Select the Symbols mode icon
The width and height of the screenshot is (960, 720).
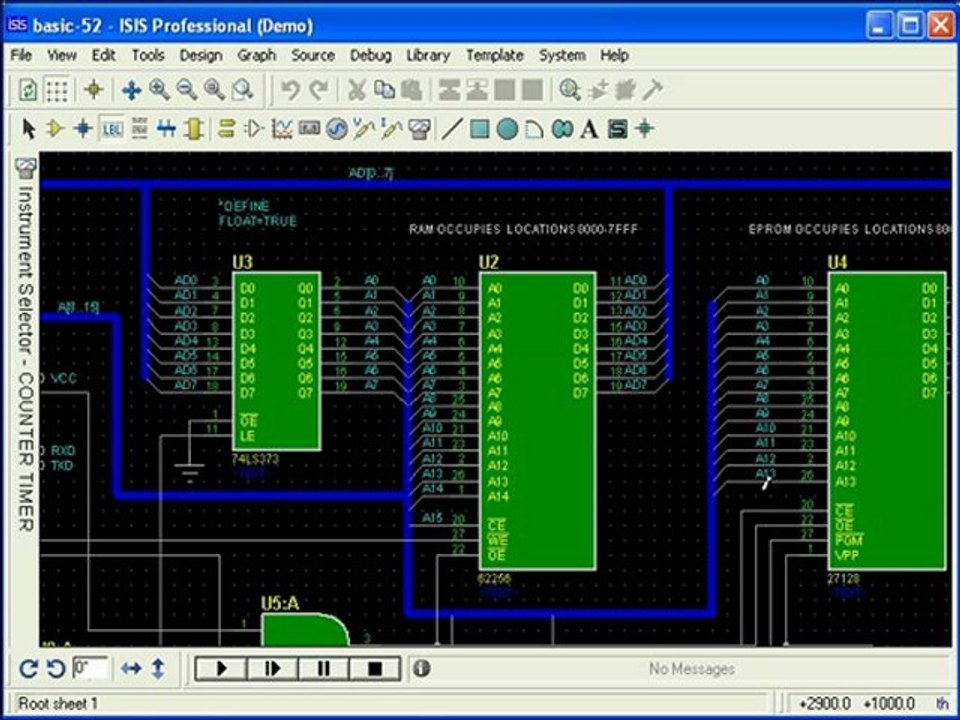[x=617, y=129]
